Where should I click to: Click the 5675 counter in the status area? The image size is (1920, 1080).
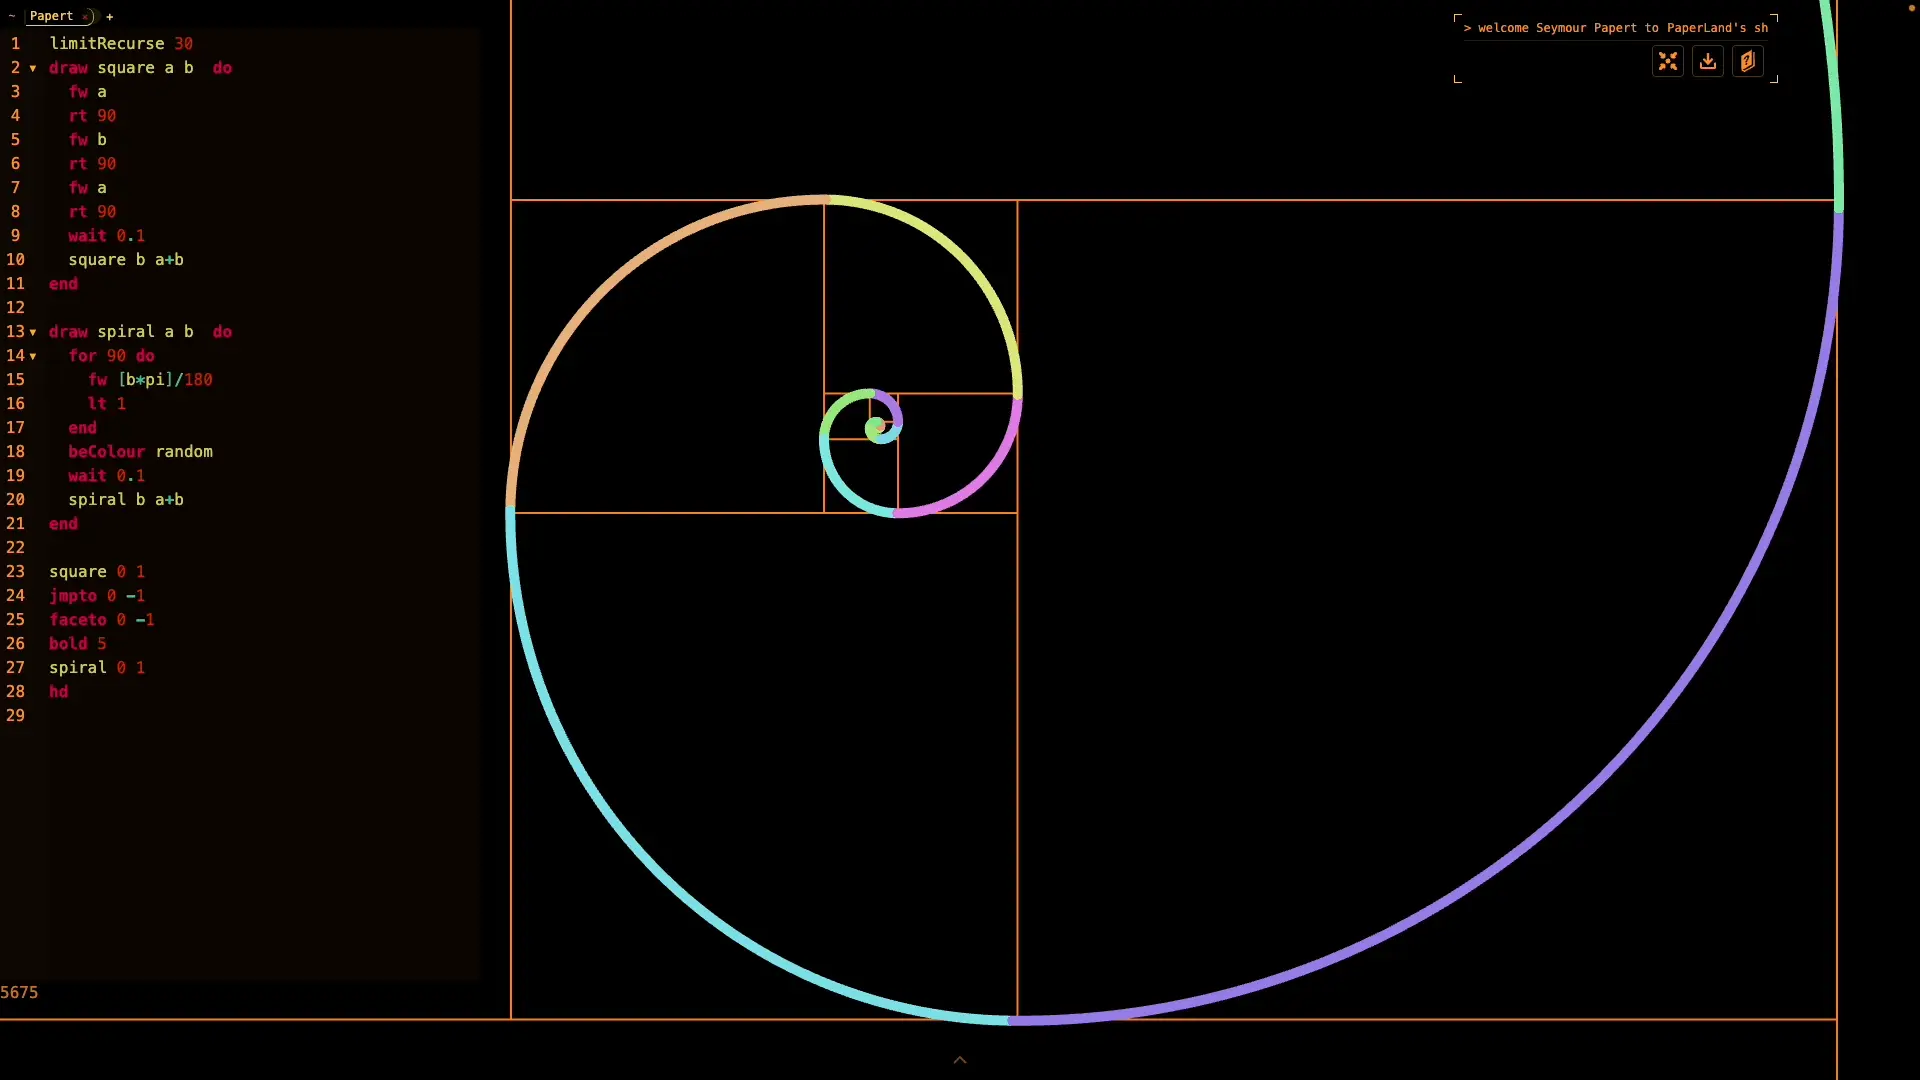[19, 992]
